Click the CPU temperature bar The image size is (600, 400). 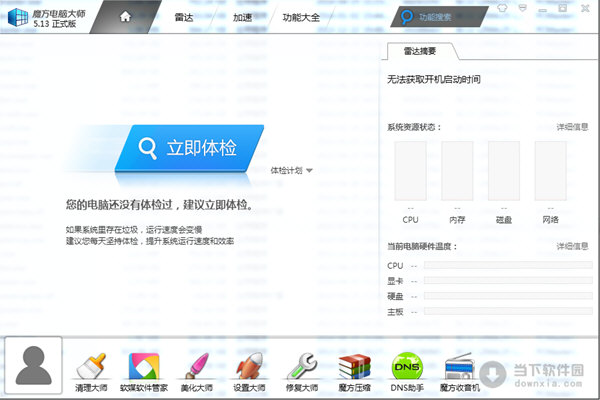(x=508, y=265)
